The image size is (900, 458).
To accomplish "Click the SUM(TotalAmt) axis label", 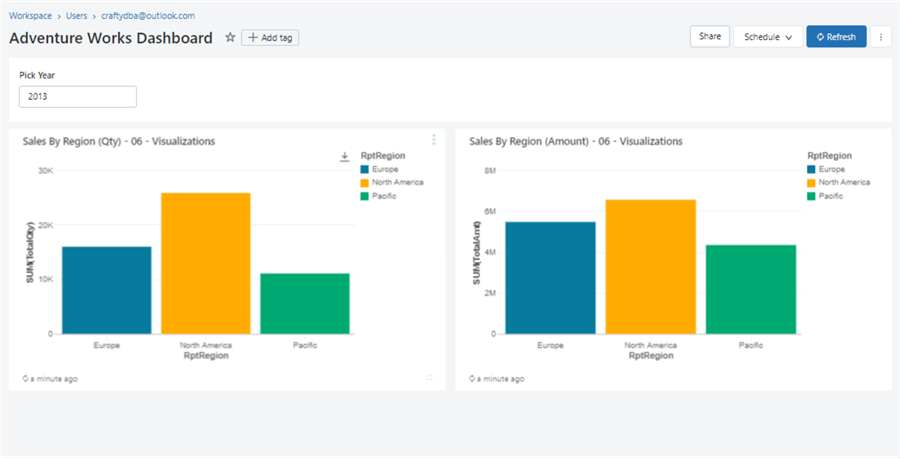I will 477,253.
